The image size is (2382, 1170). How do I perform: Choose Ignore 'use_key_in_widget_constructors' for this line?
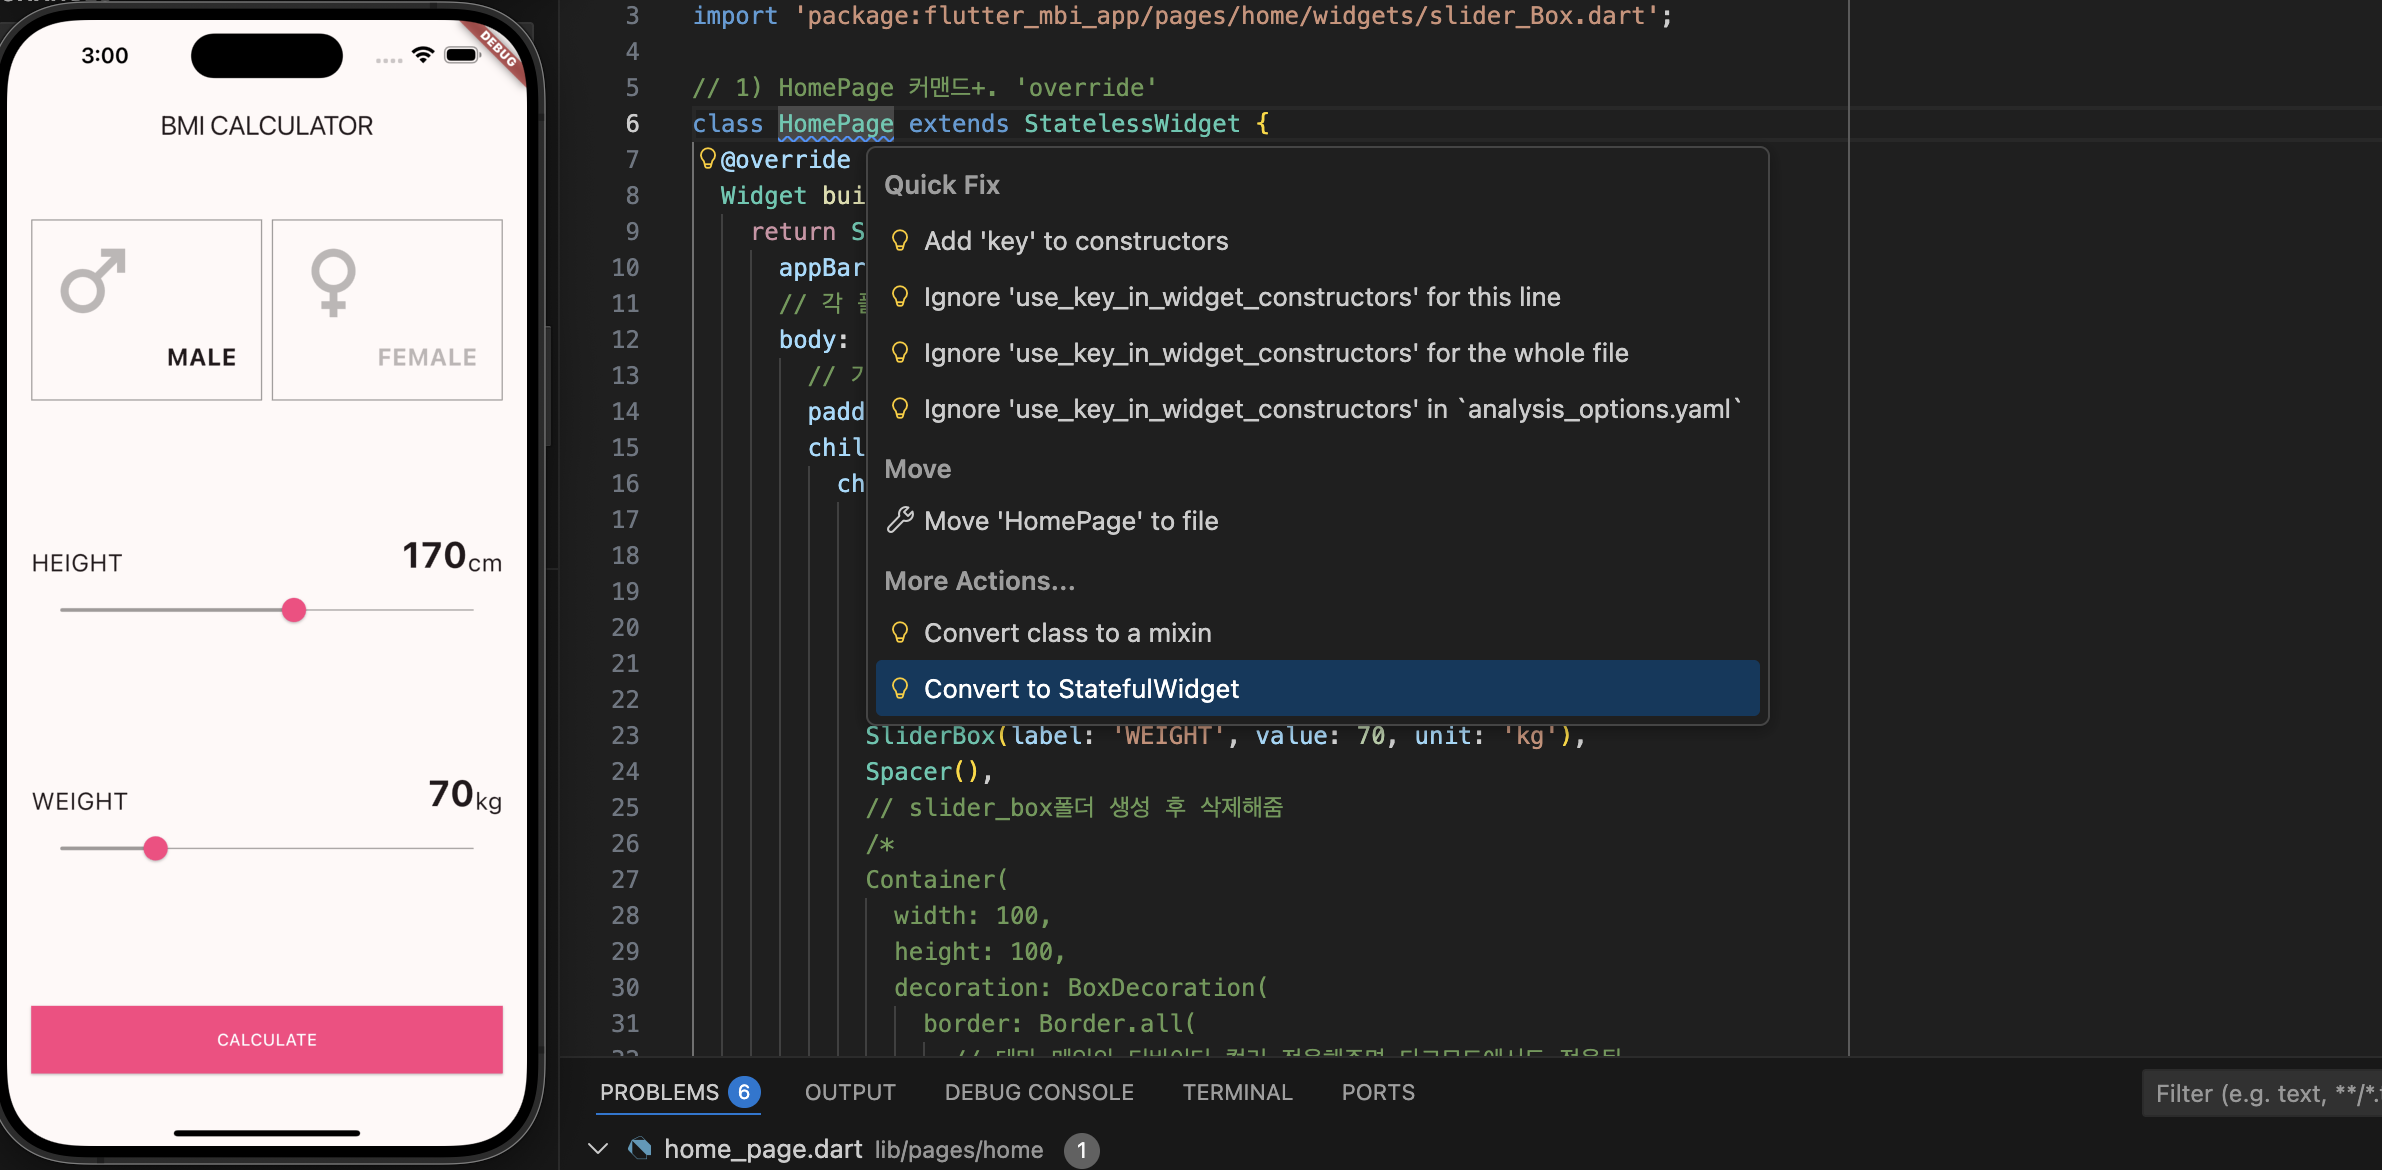1317,297
